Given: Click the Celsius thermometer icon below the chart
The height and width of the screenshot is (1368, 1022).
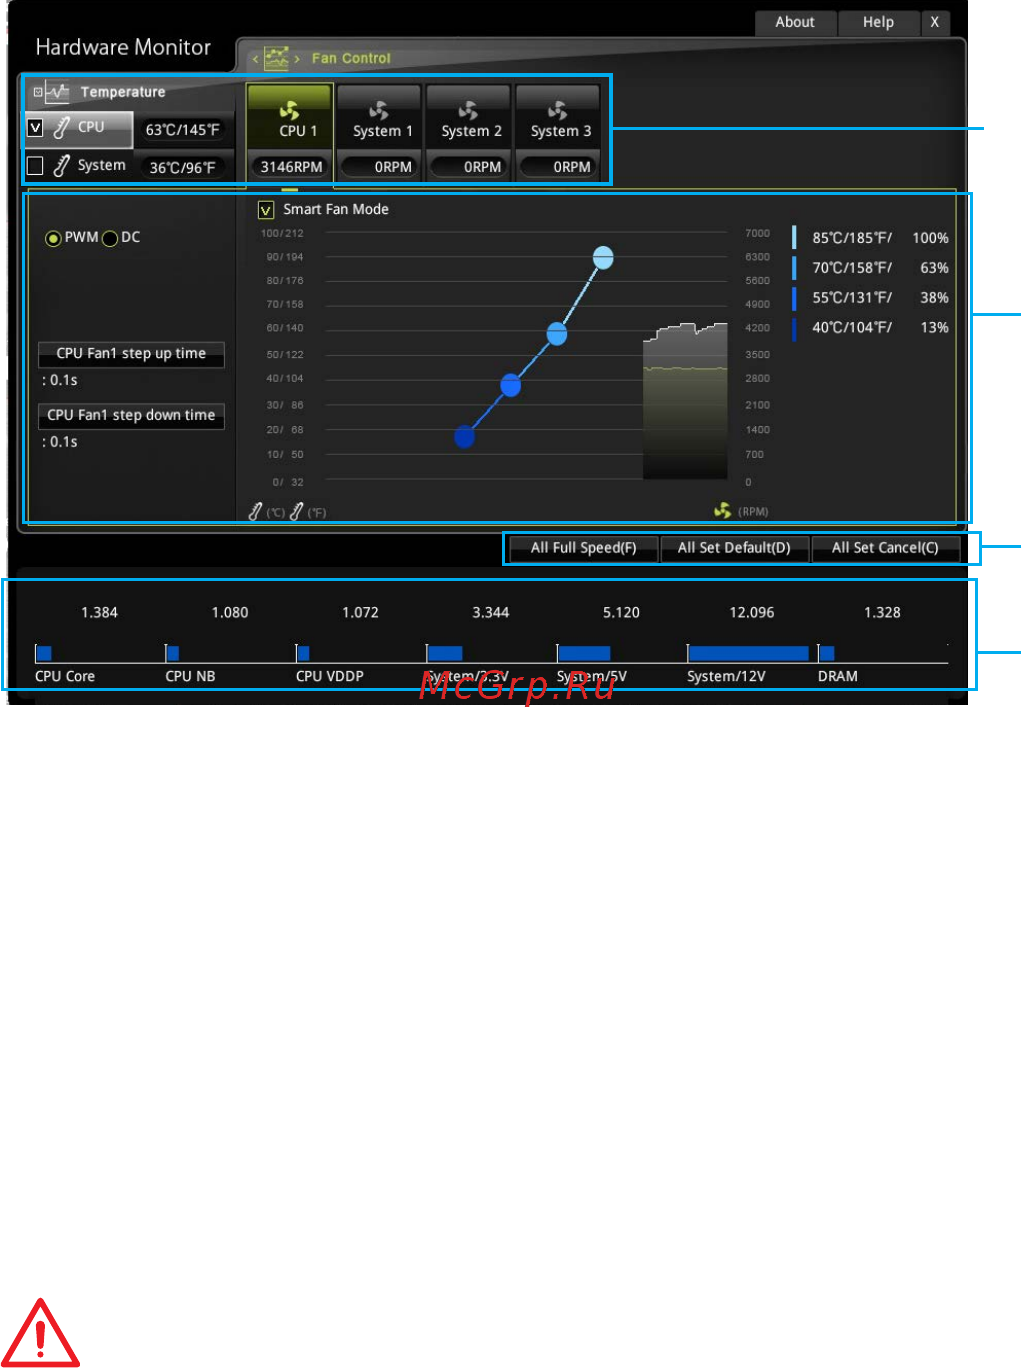Looking at the screenshot, I should (x=256, y=512).
